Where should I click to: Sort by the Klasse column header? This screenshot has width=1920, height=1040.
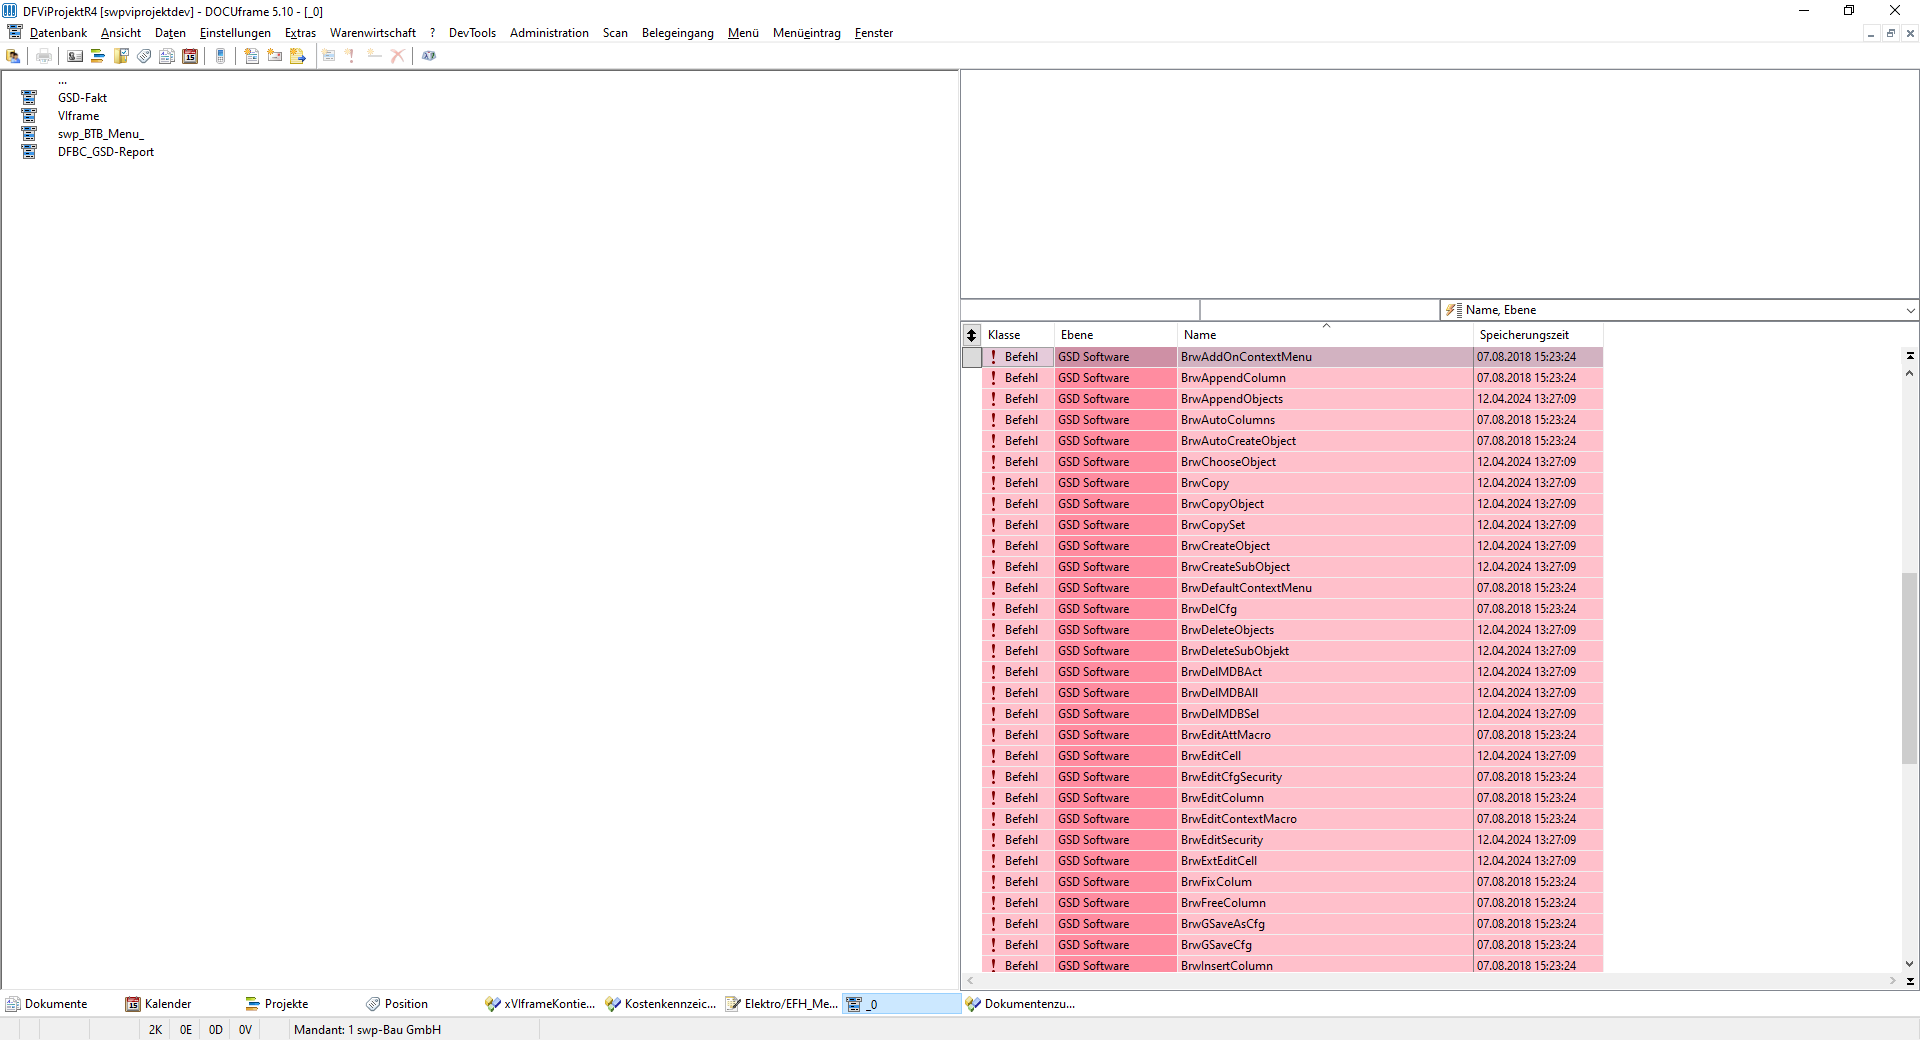(1018, 335)
